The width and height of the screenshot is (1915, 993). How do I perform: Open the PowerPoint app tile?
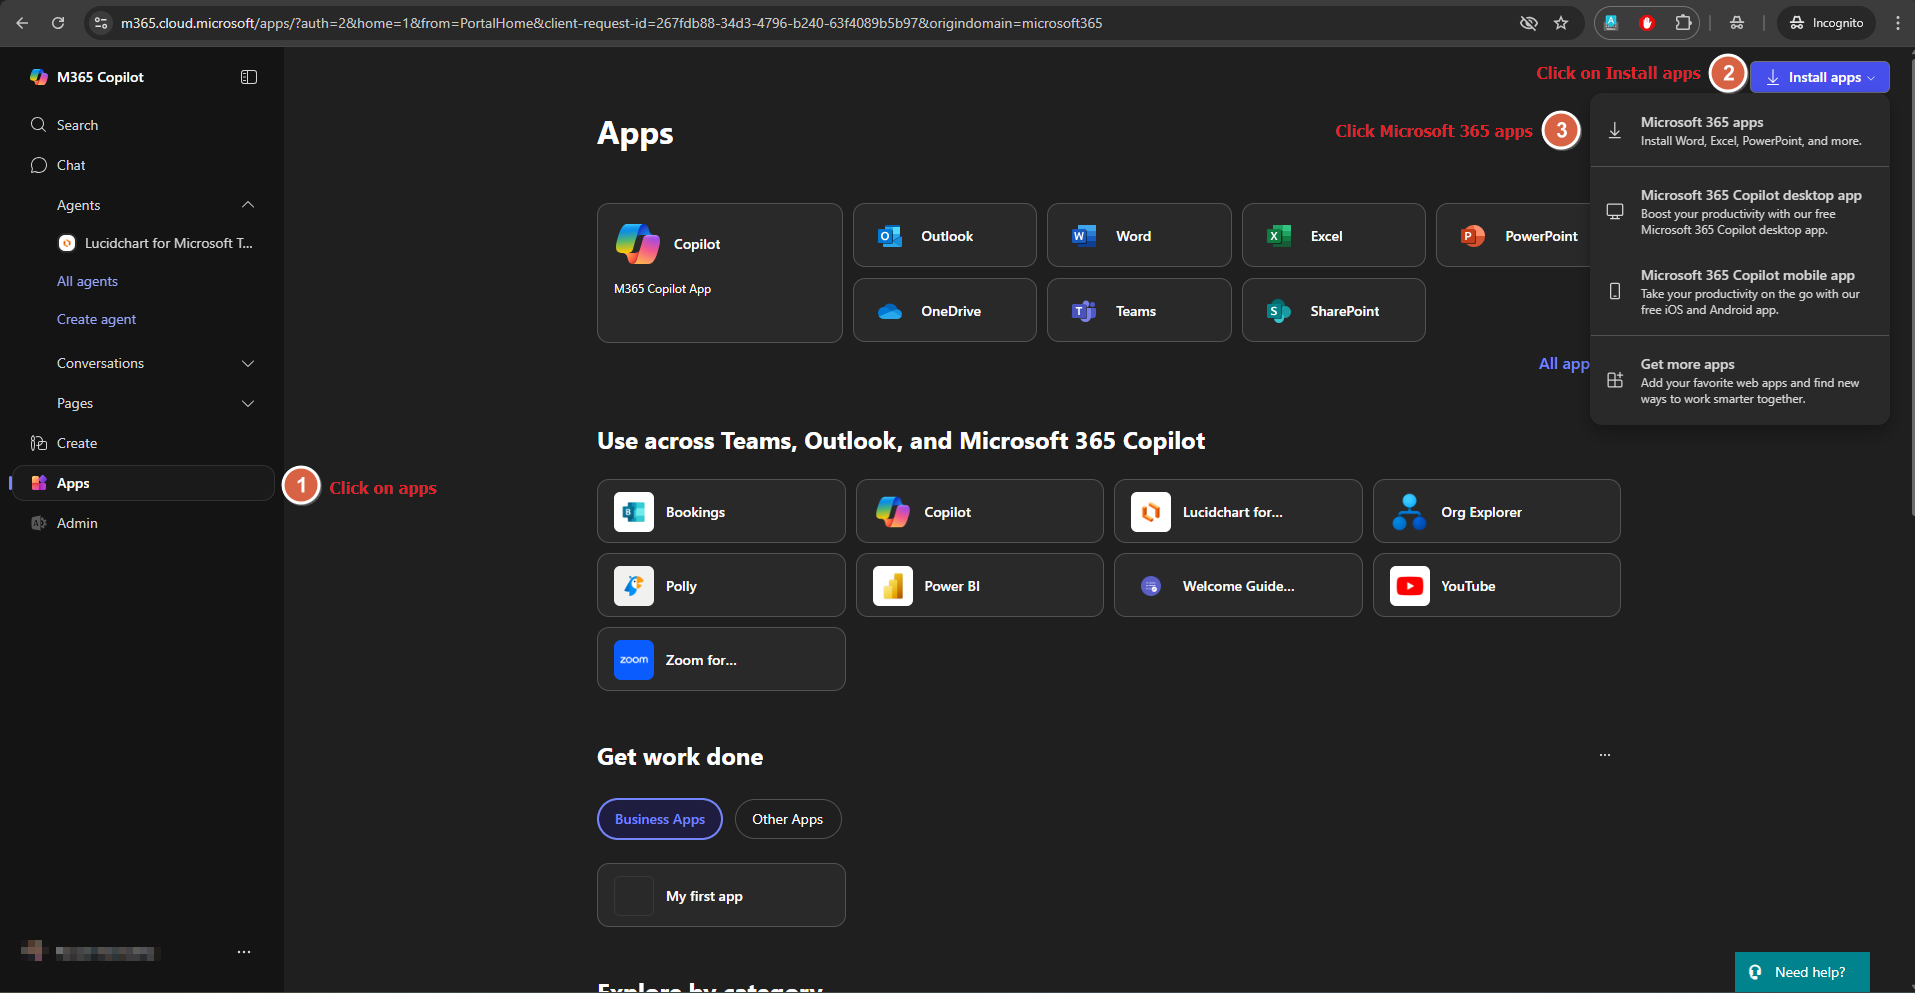tap(1513, 236)
